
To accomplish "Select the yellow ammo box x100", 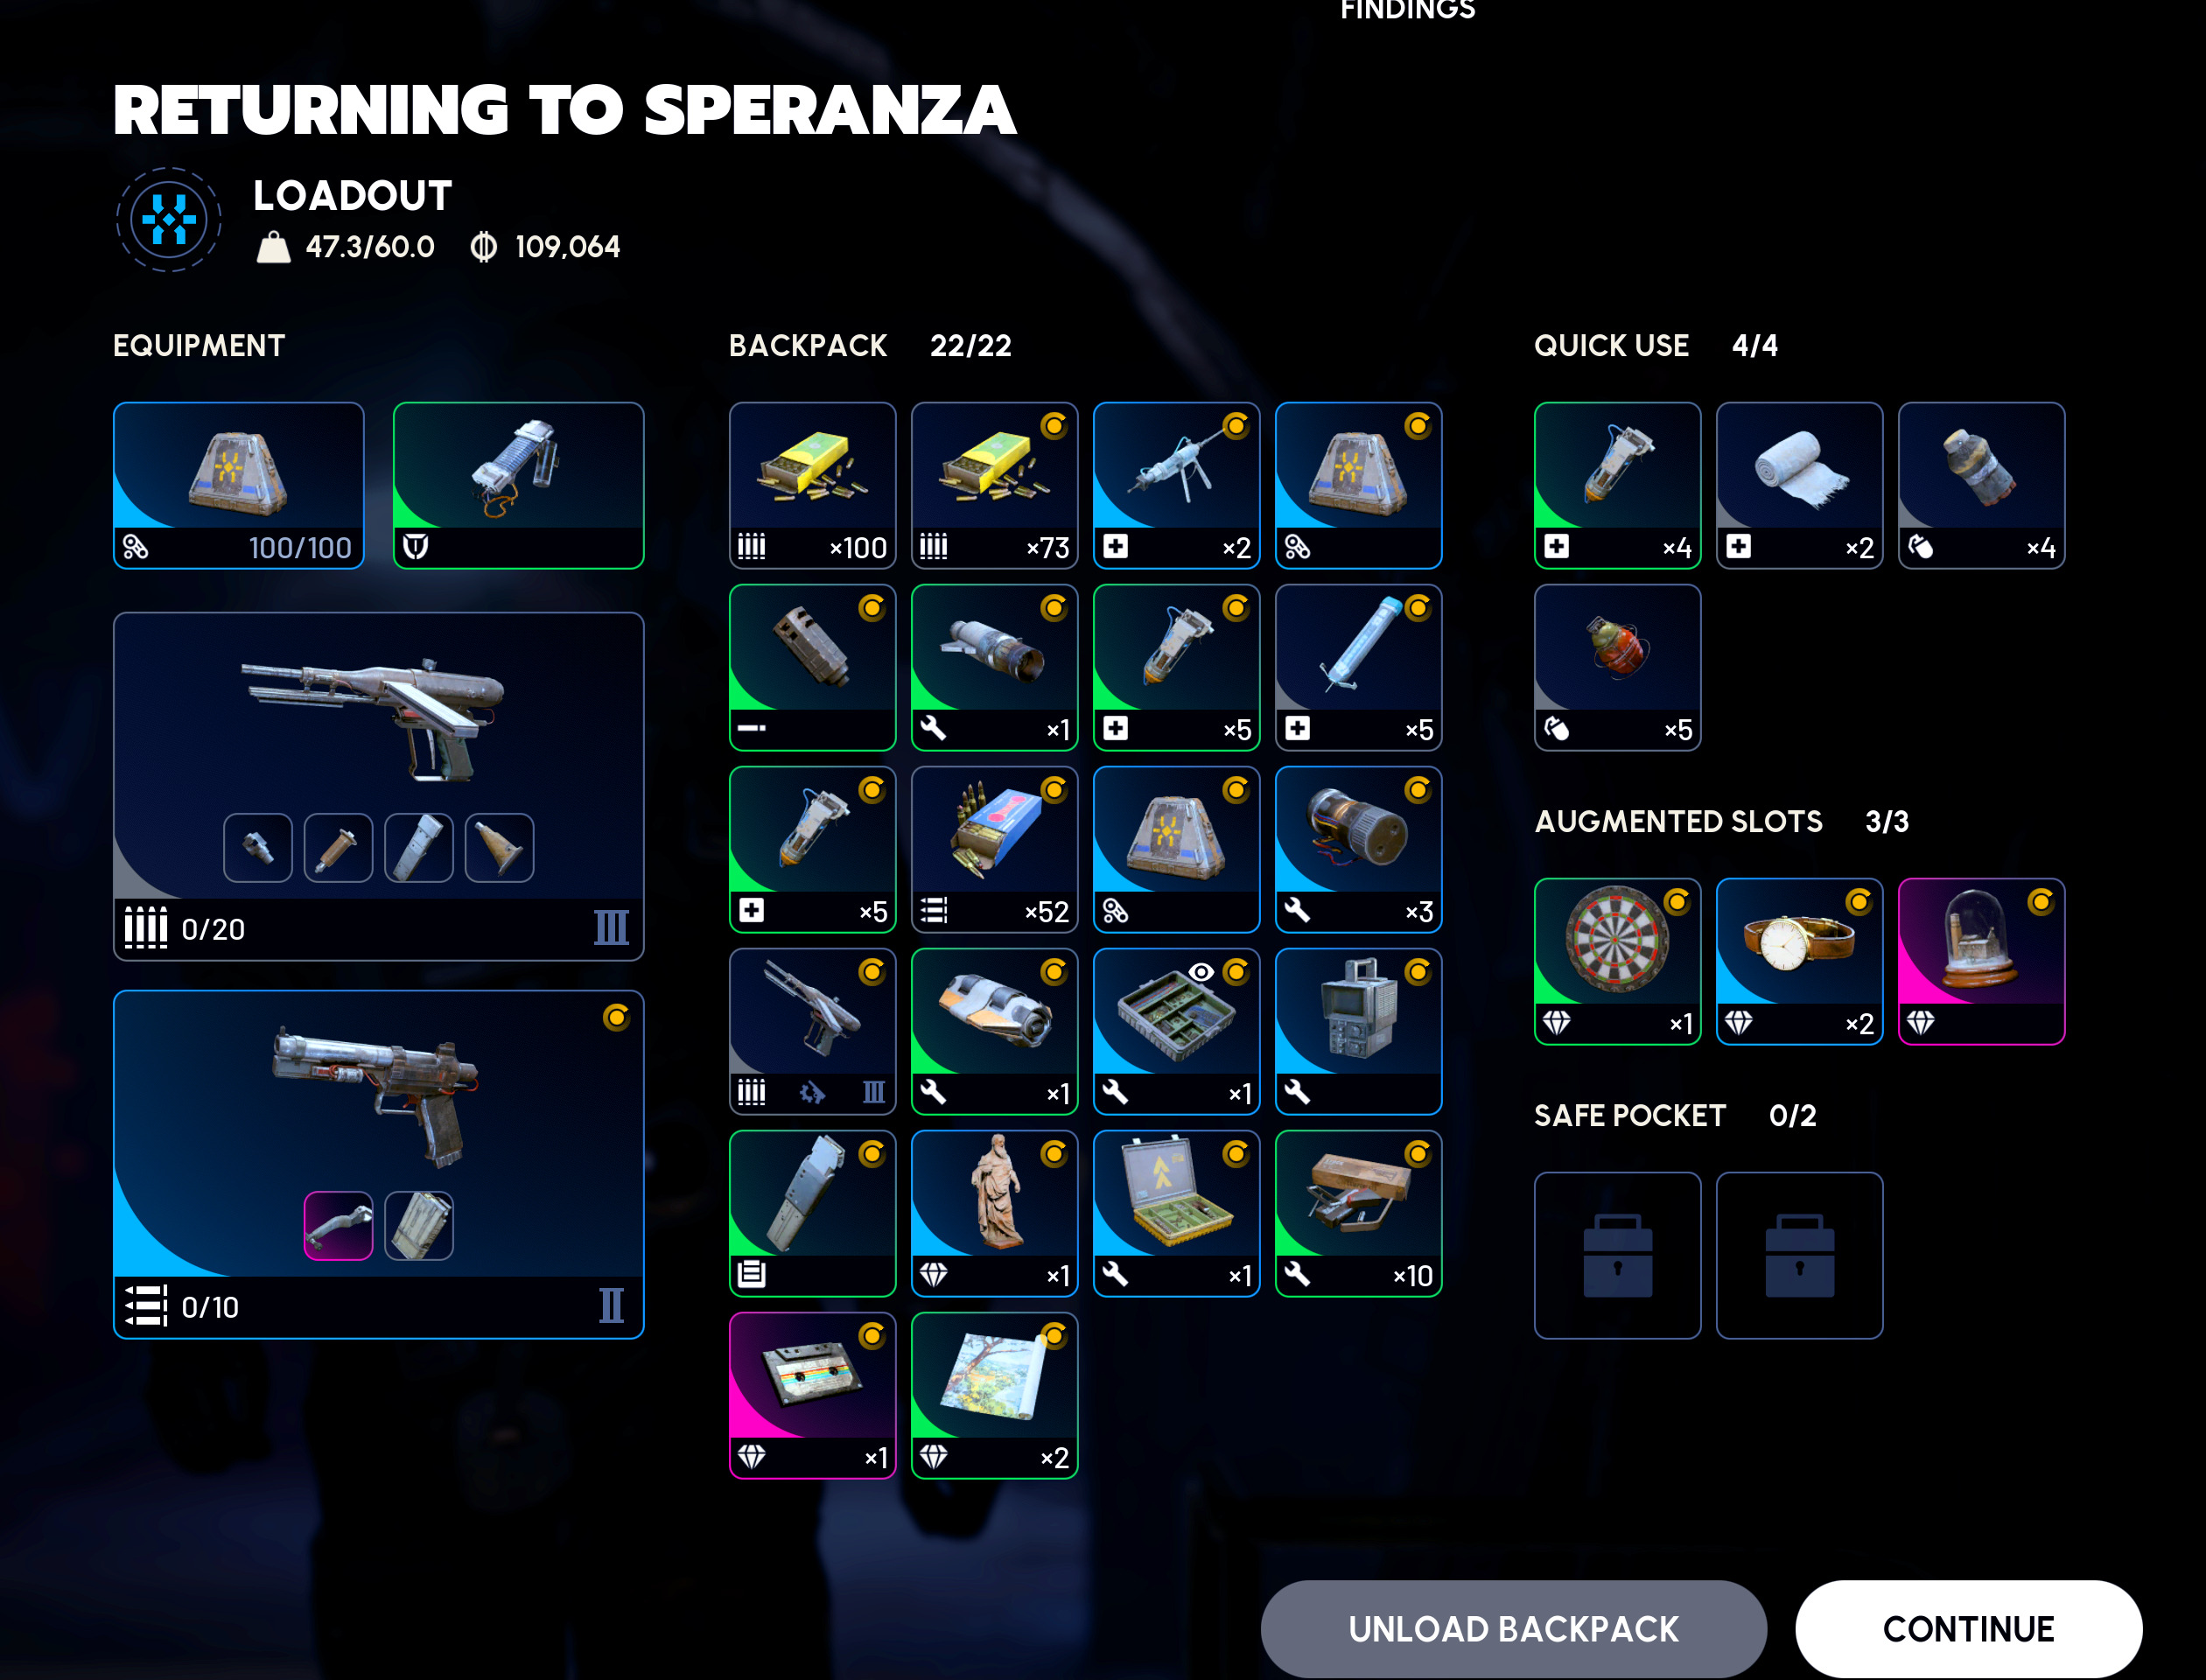I will (812, 485).
